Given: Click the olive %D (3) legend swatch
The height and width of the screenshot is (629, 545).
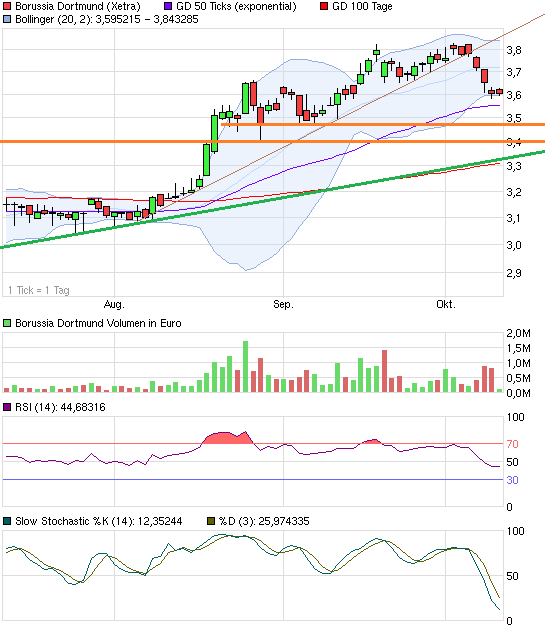Looking at the screenshot, I should pos(211,521).
